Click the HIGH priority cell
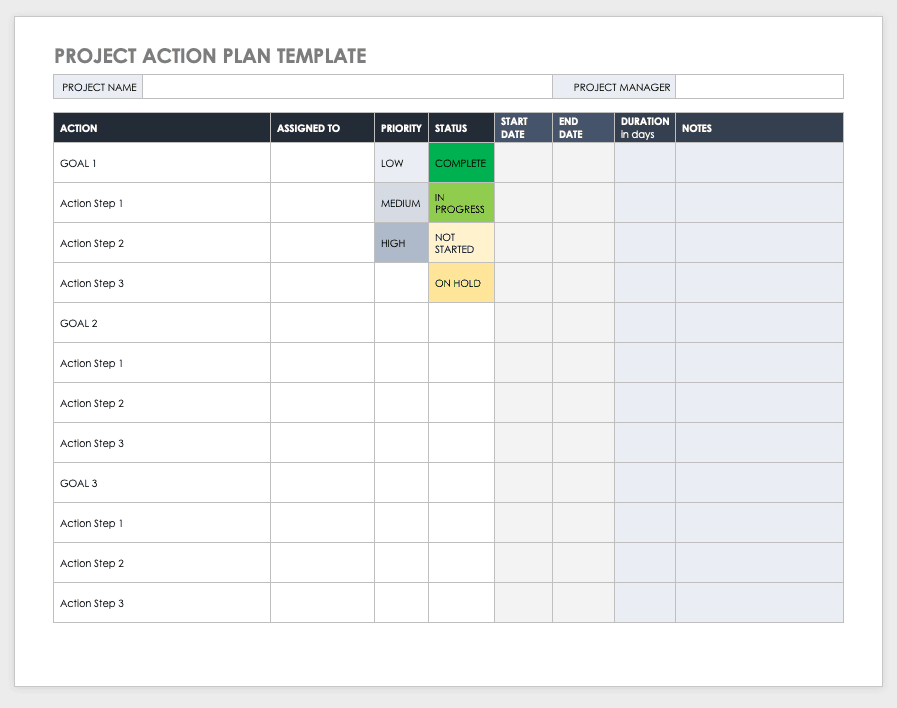 [401, 243]
